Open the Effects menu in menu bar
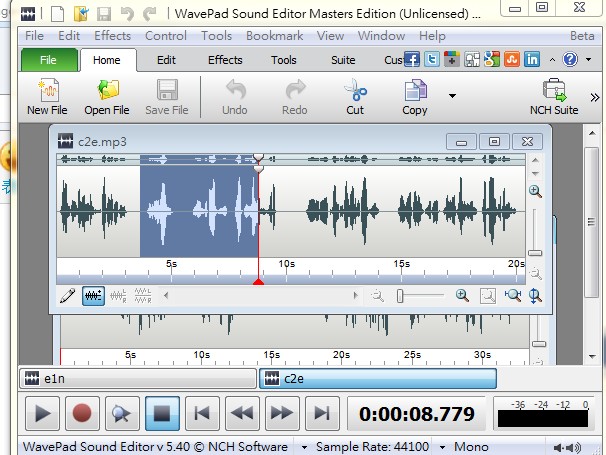 [112, 36]
